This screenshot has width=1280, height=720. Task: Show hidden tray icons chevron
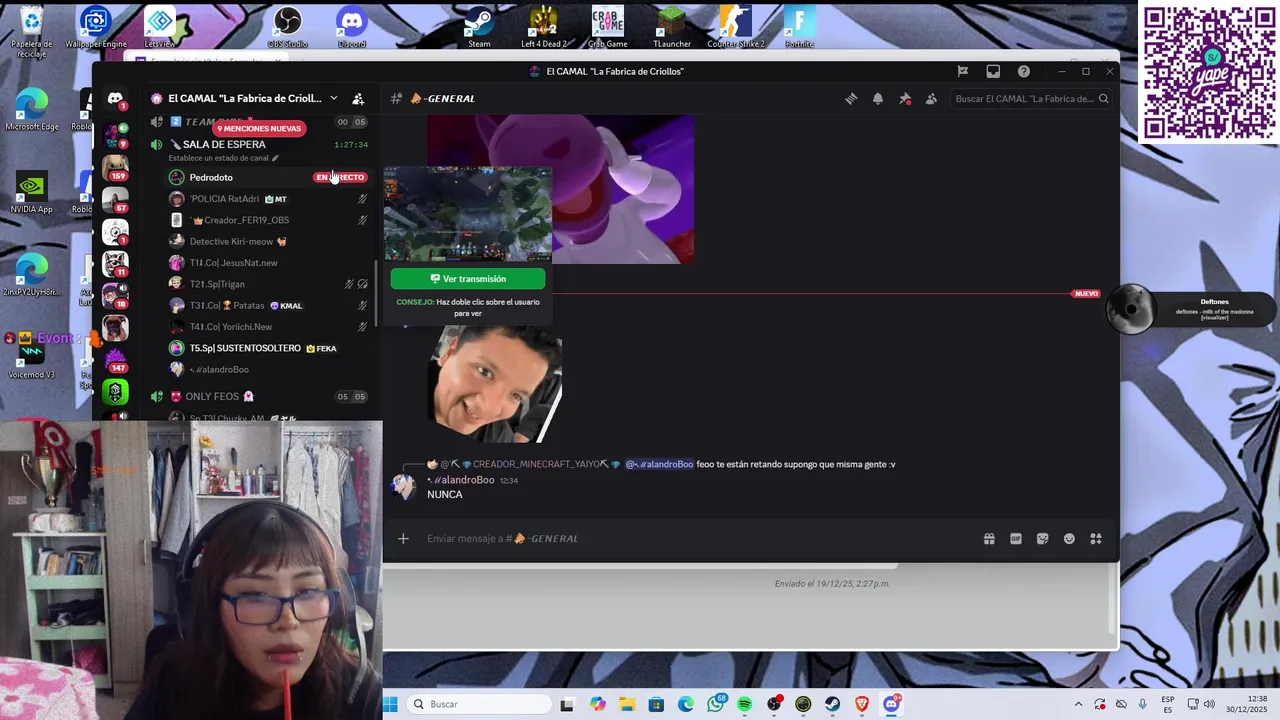1078,704
